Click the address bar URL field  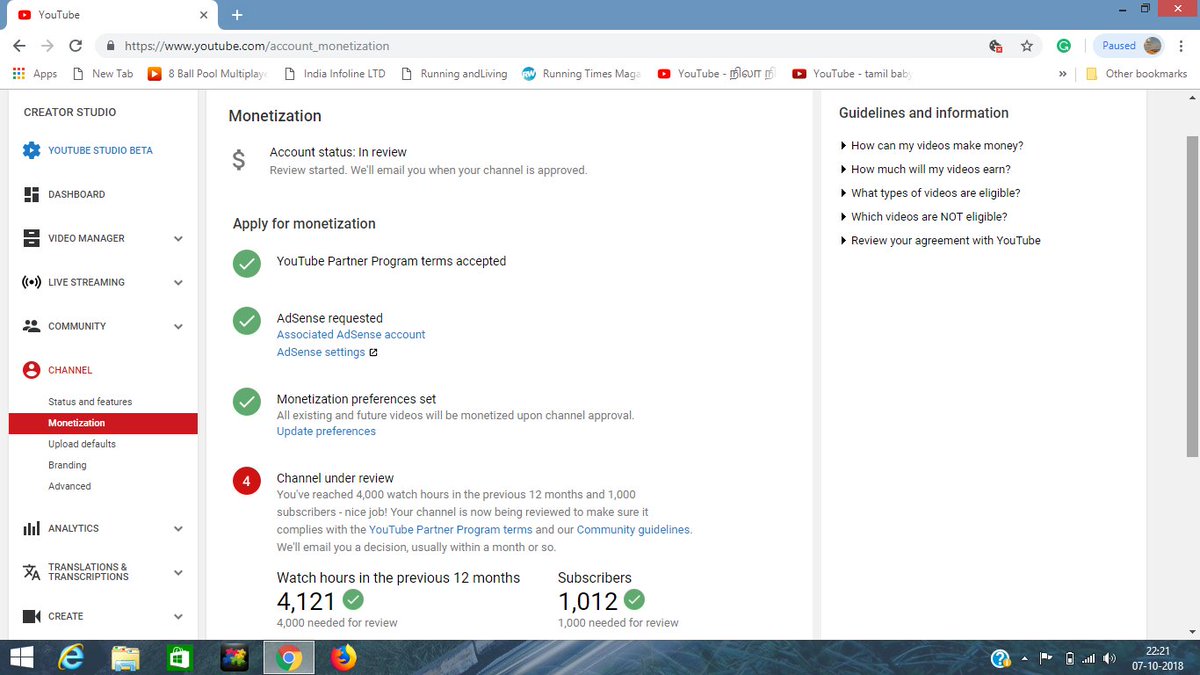540,46
